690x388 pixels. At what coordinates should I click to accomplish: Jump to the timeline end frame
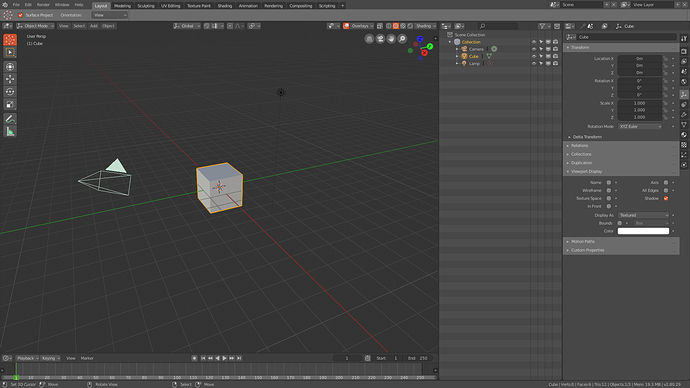click(239, 358)
